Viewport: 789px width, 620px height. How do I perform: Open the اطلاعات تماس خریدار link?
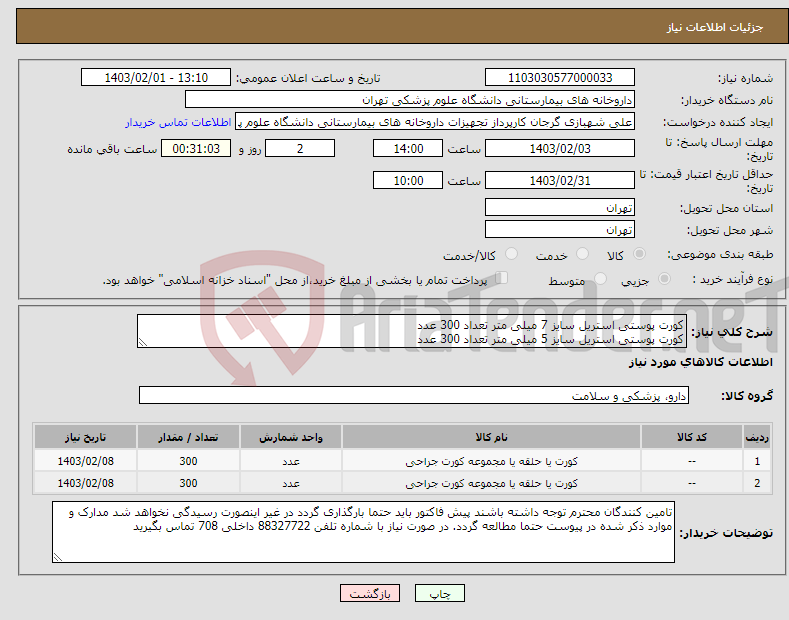[x=178, y=122]
